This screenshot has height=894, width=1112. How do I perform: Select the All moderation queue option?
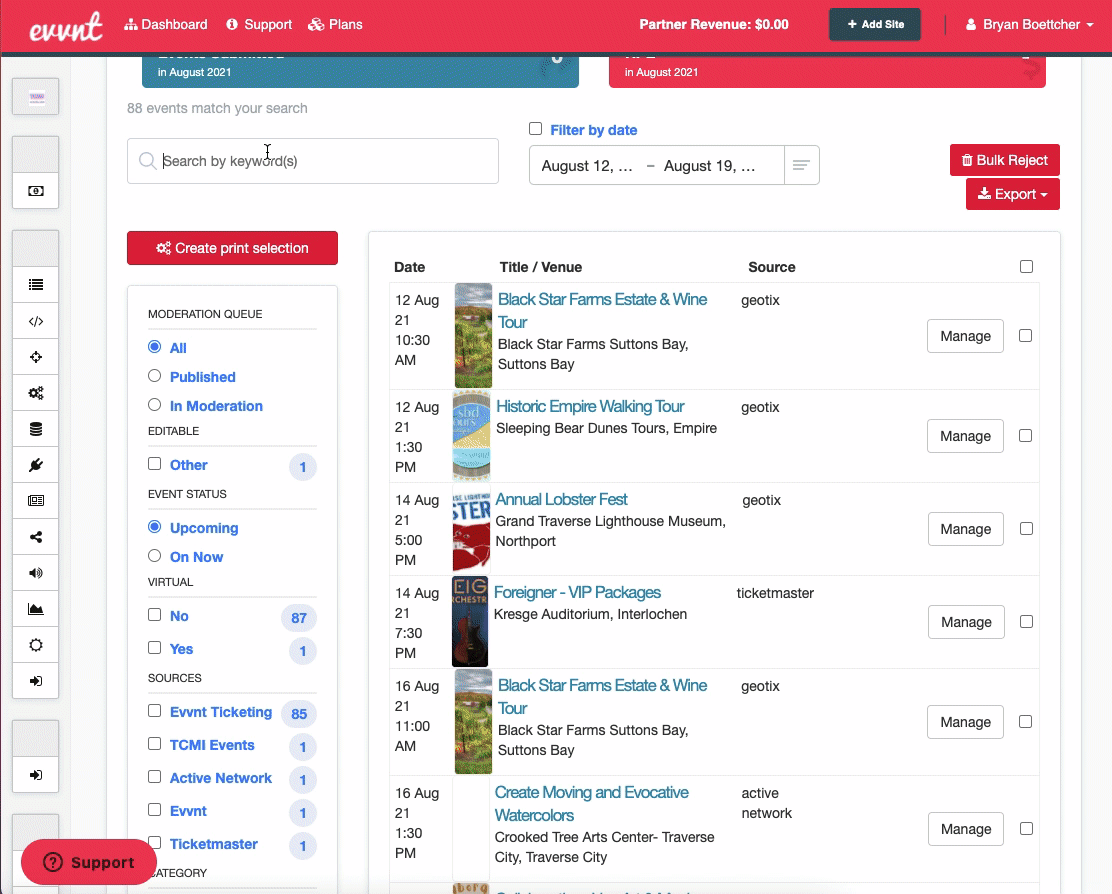coord(155,347)
